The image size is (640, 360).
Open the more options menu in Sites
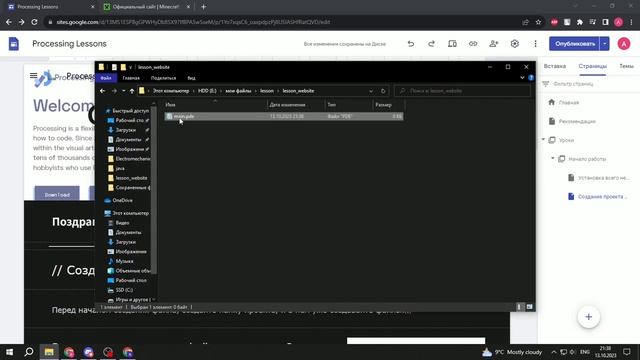click(536, 44)
